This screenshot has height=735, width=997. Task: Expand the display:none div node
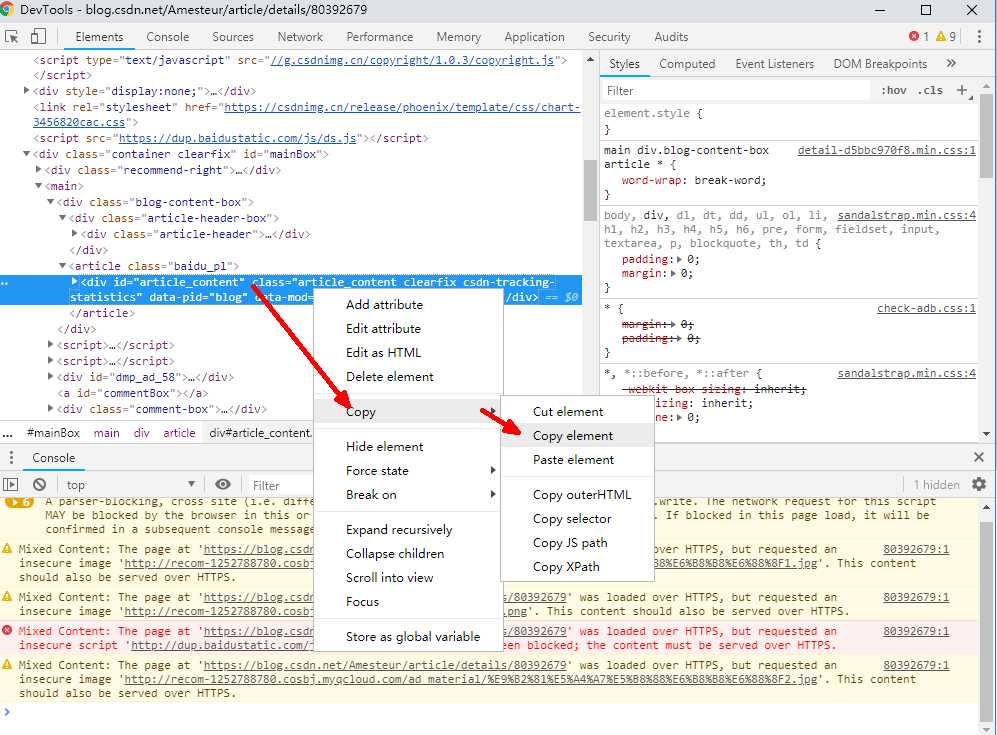click(26, 90)
